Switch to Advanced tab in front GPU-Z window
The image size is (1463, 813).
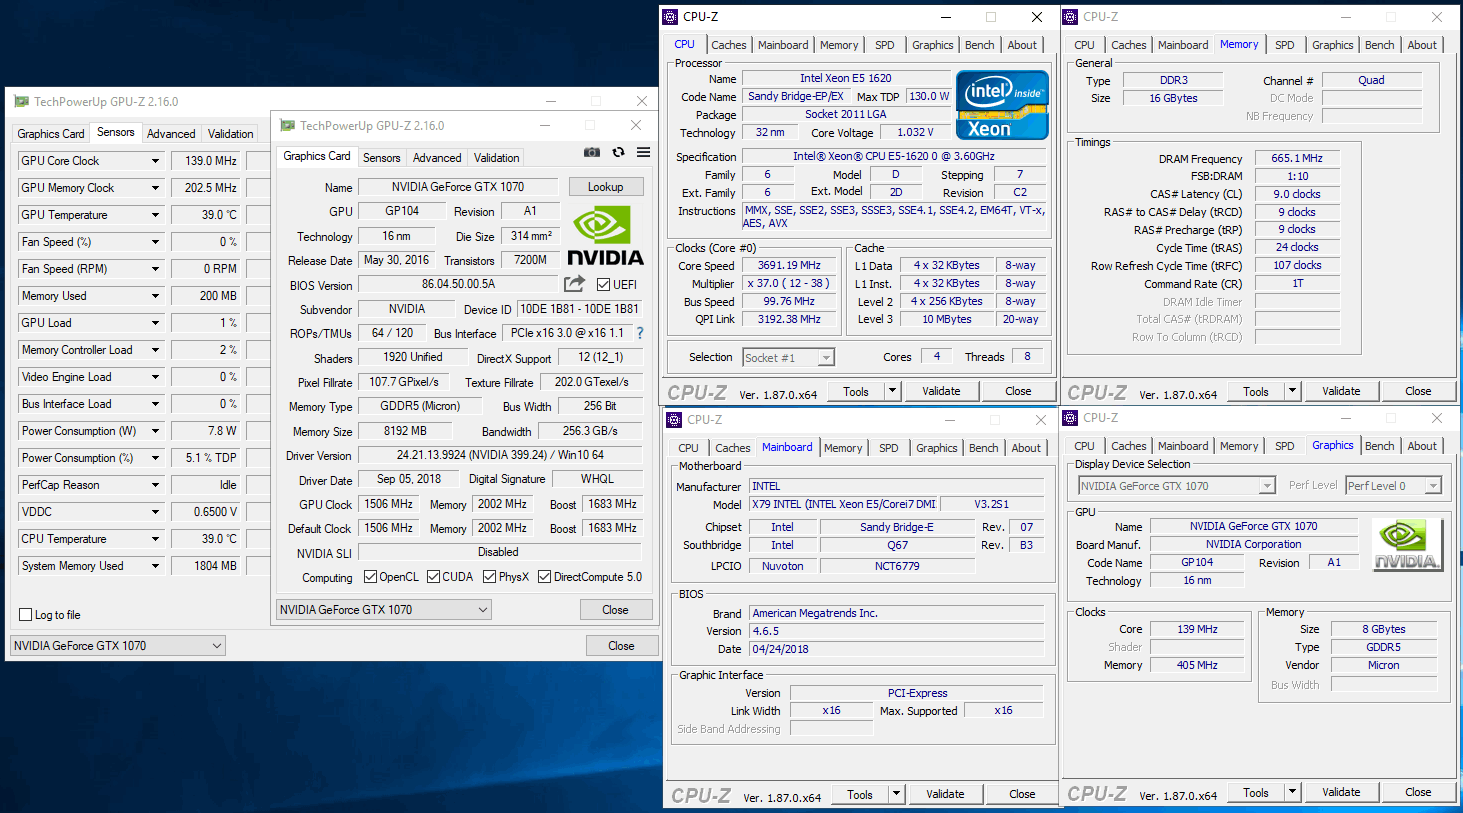click(x=437, y=158)
